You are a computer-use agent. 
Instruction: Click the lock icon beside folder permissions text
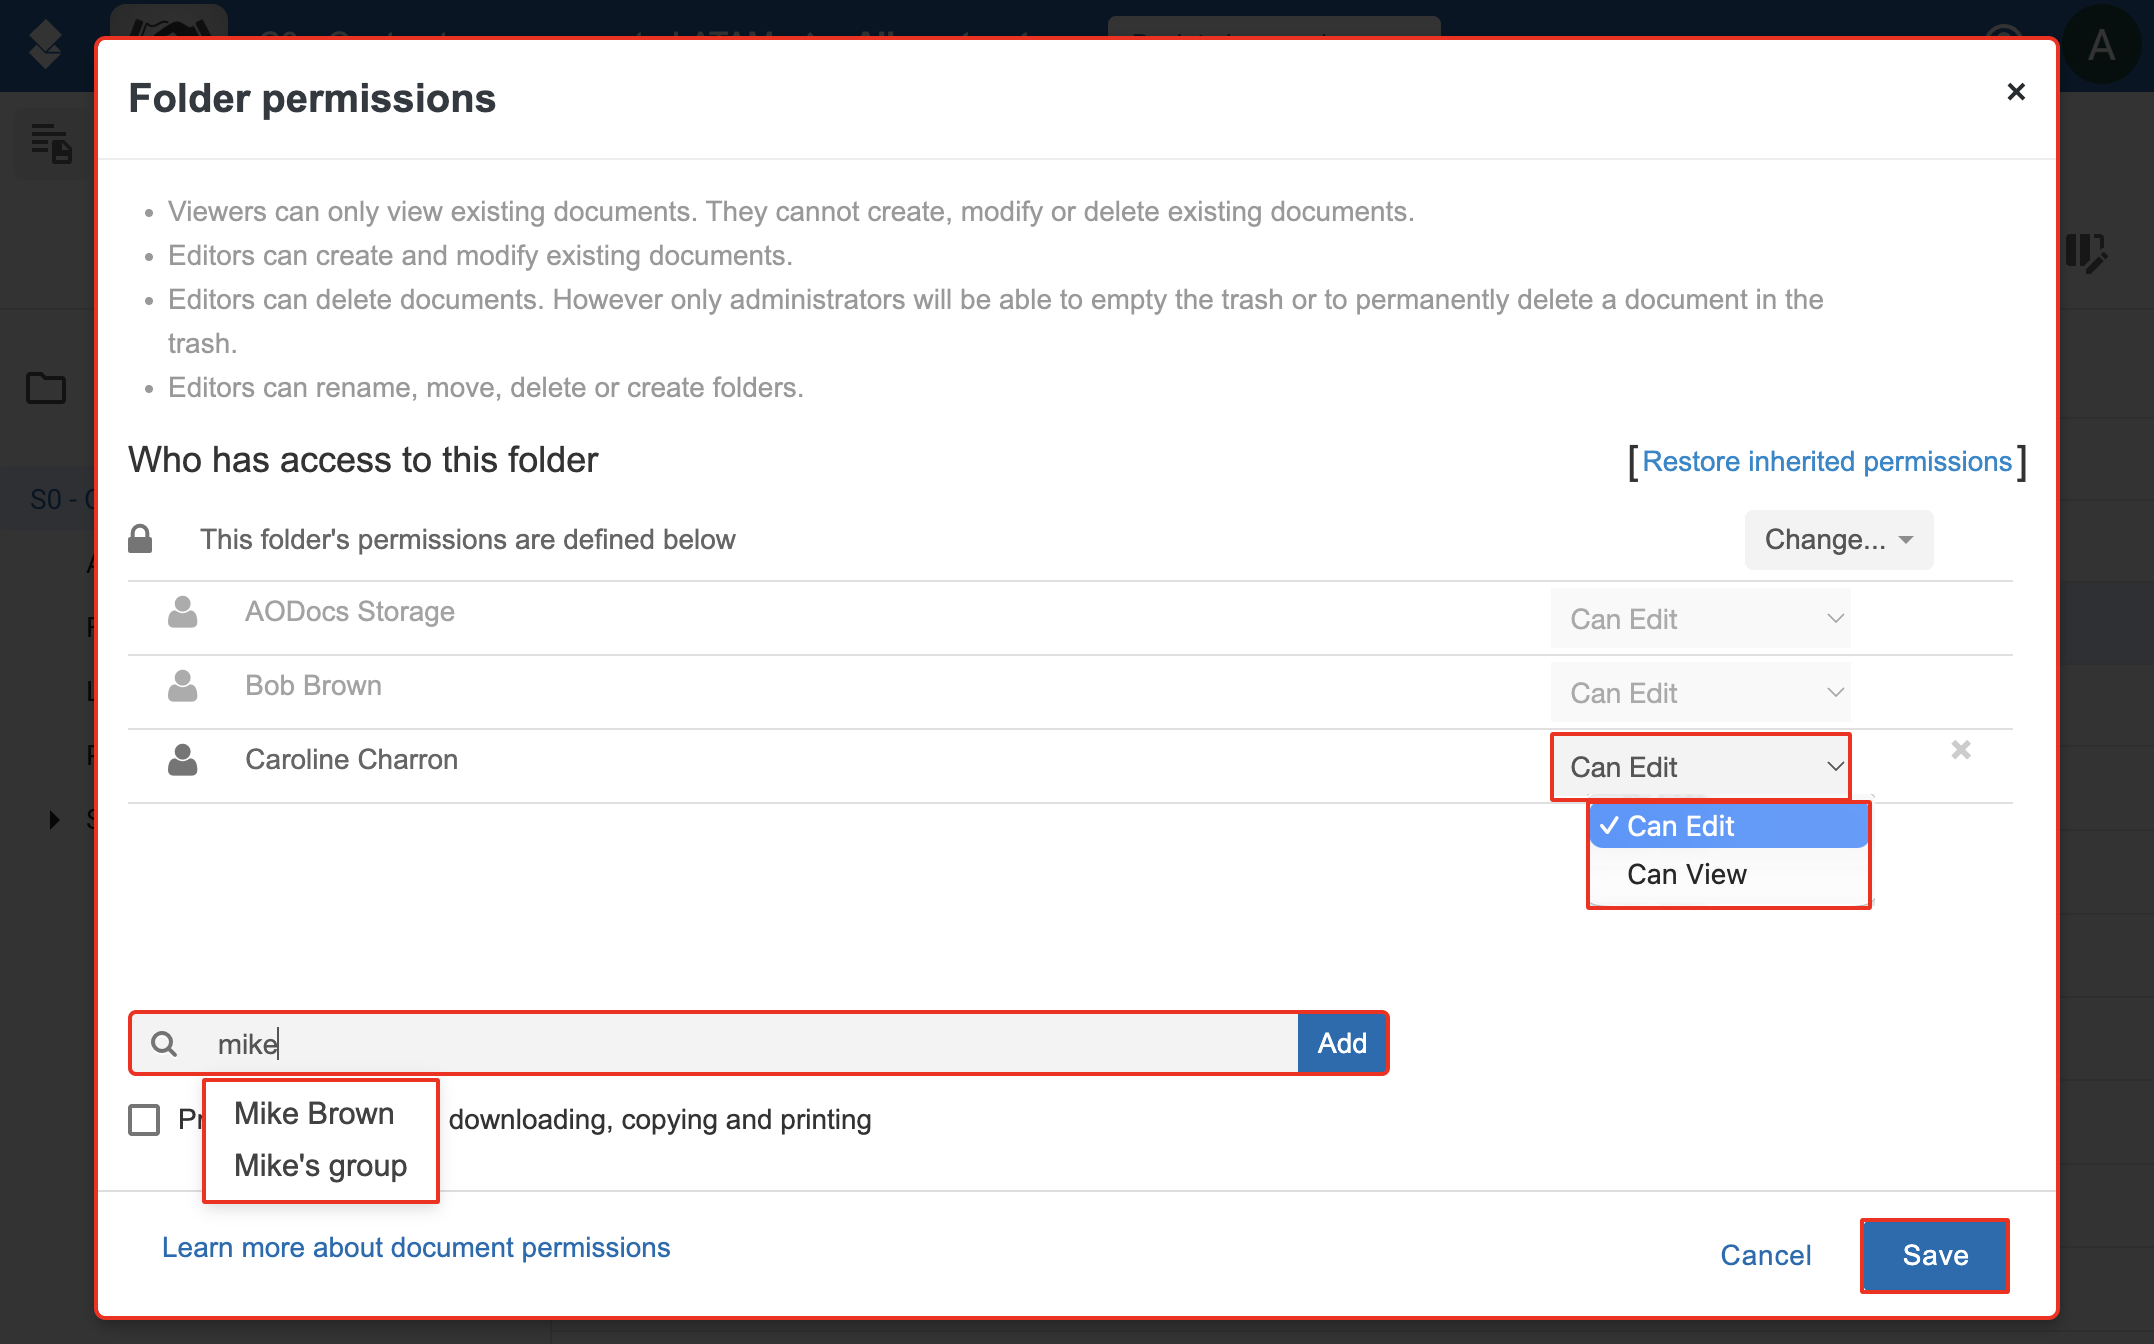[140, 539]
